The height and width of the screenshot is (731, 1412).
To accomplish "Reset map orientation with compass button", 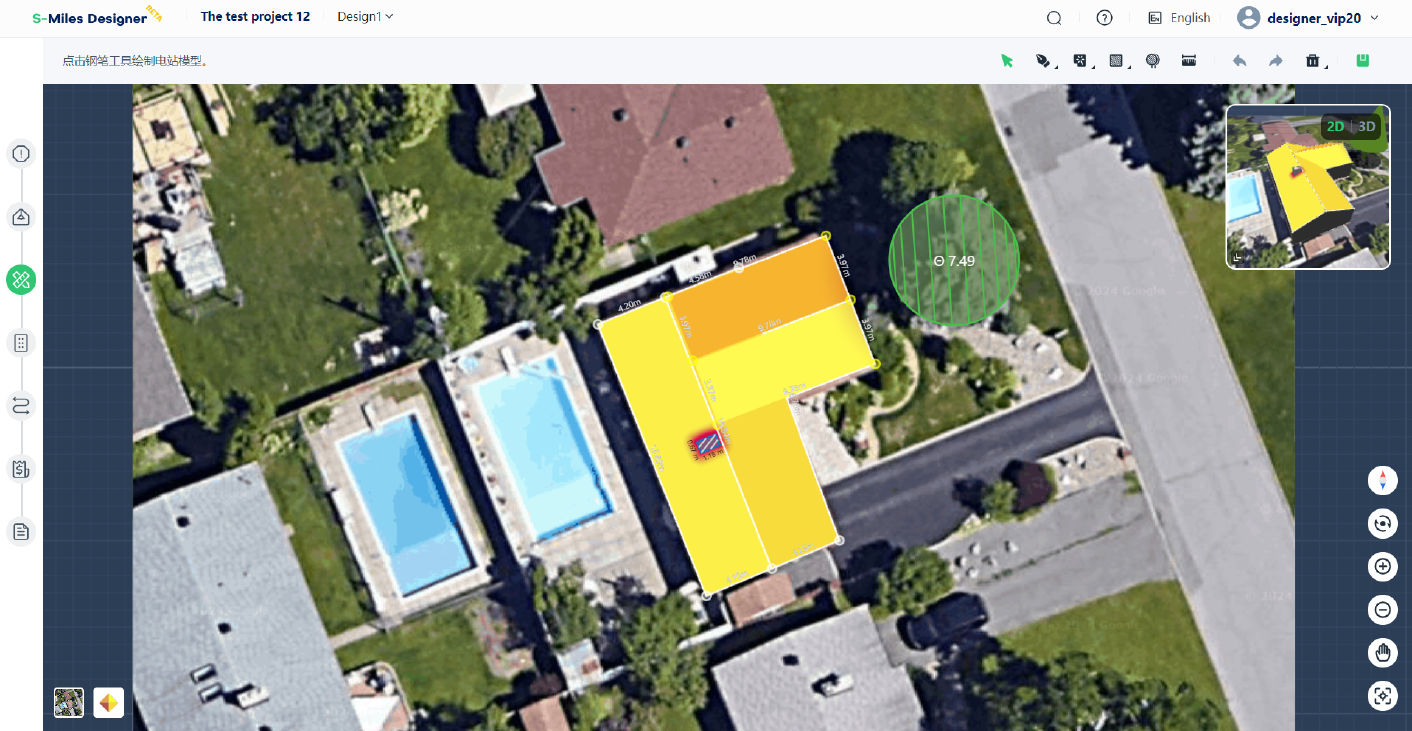I will pyautogui.click(x=1383, y=480).
